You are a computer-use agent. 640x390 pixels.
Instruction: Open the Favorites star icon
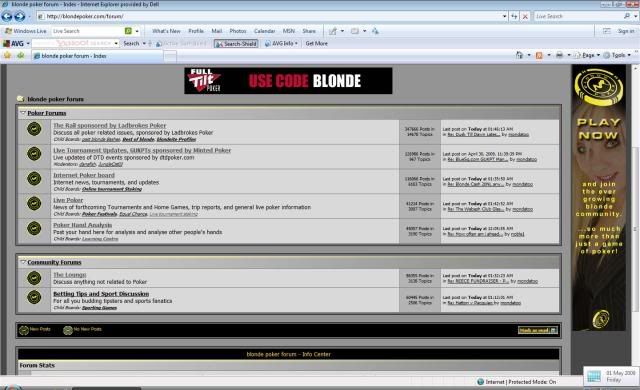pos(7,55)
